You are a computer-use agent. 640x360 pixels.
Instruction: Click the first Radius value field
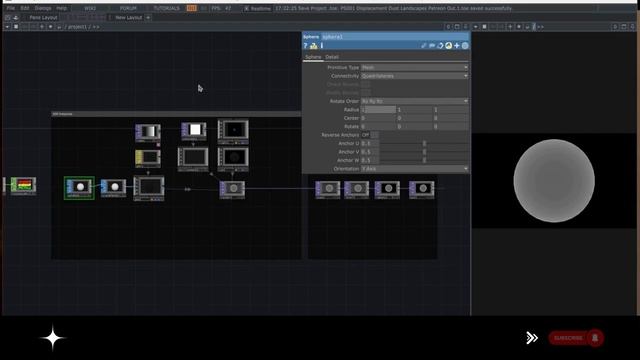(378, 109)
